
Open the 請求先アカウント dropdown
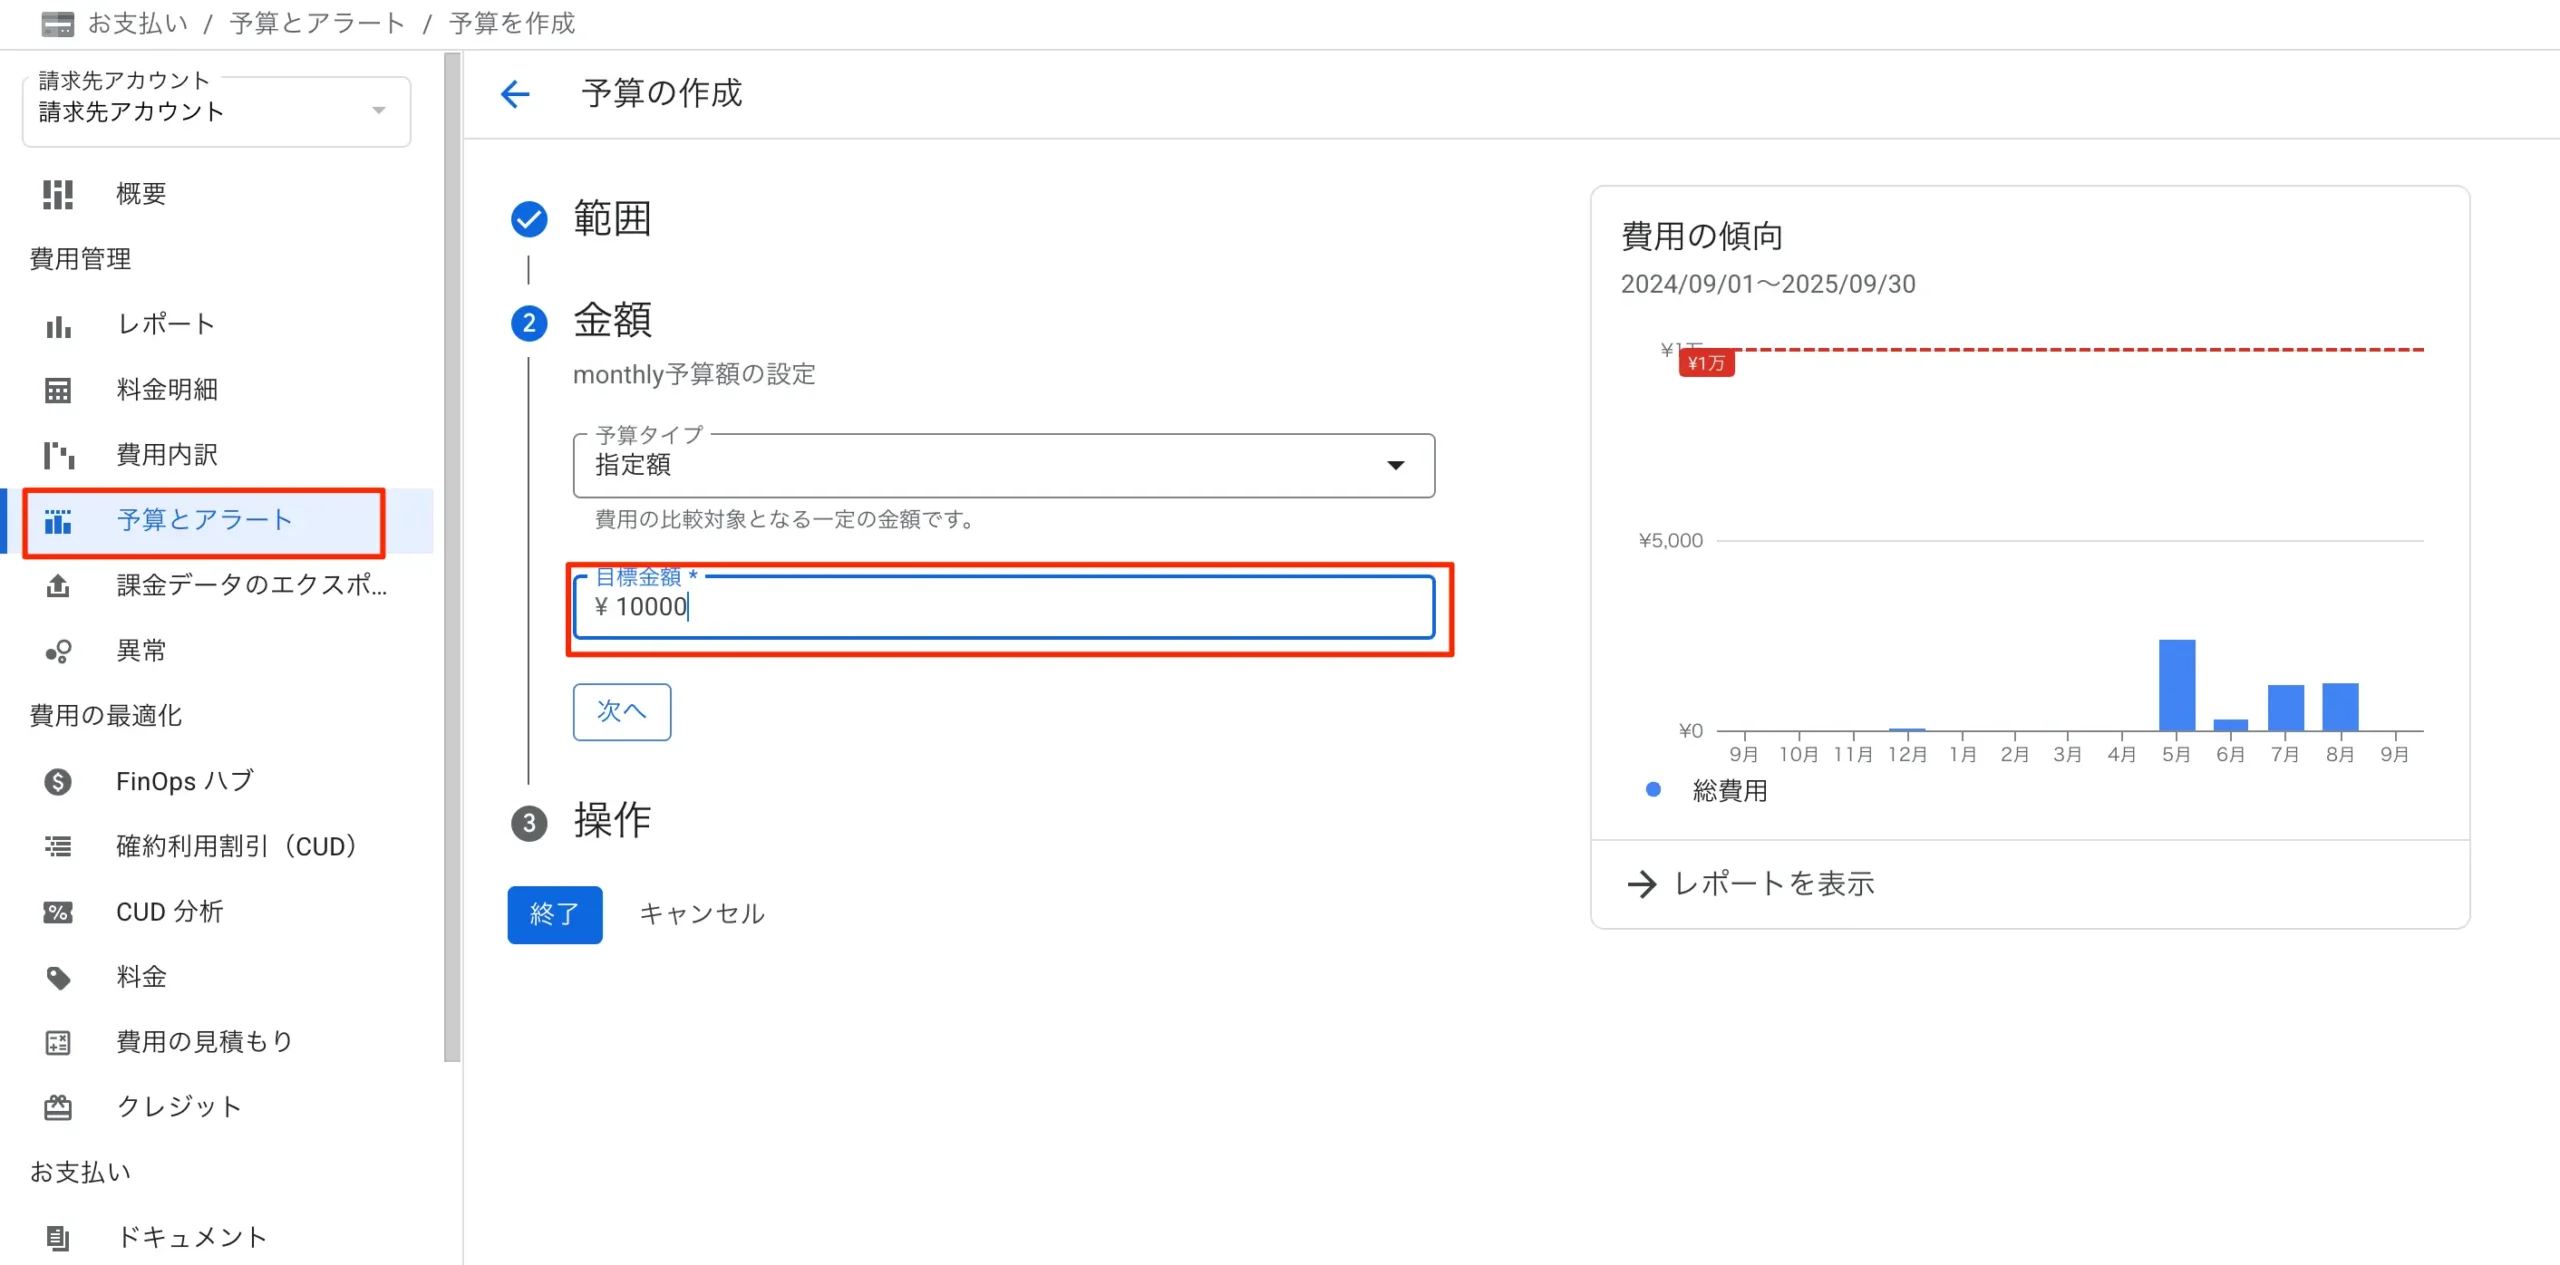point(216,111)
